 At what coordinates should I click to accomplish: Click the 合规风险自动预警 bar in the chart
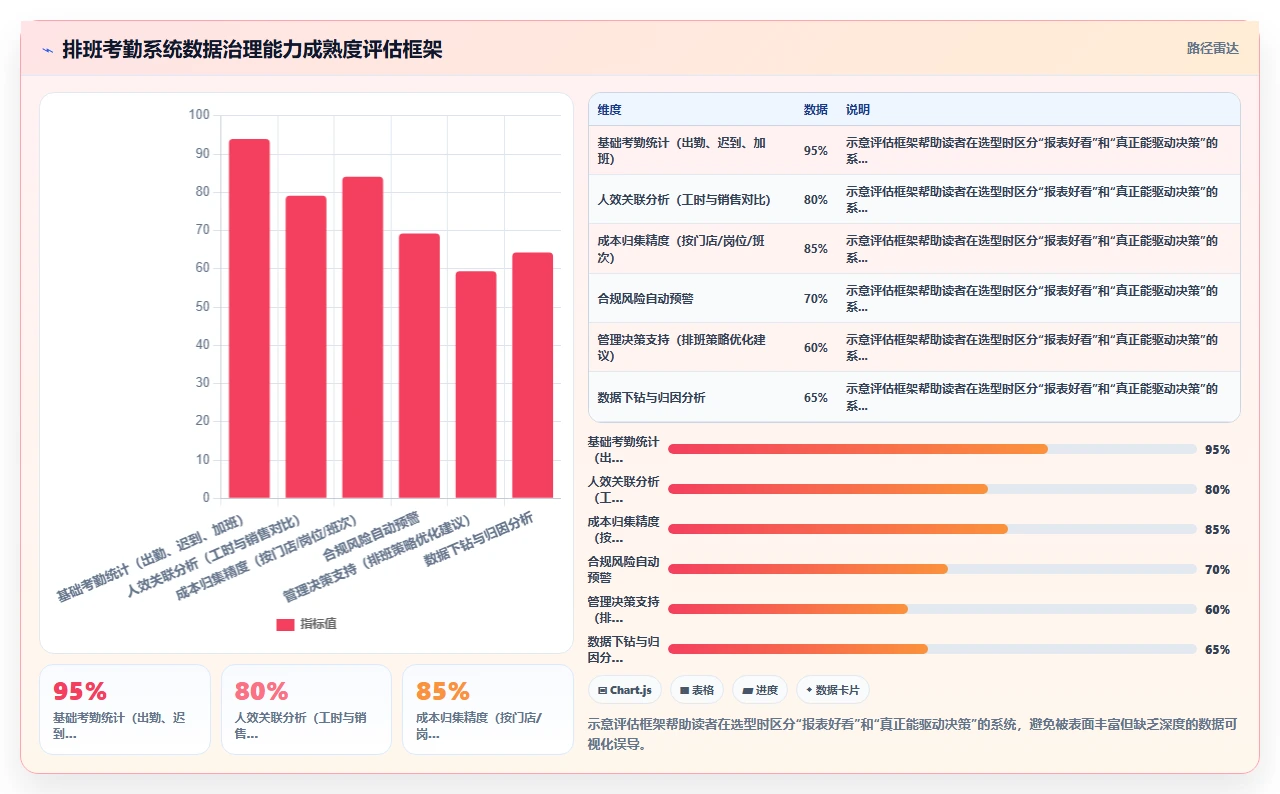coord(419,366)
